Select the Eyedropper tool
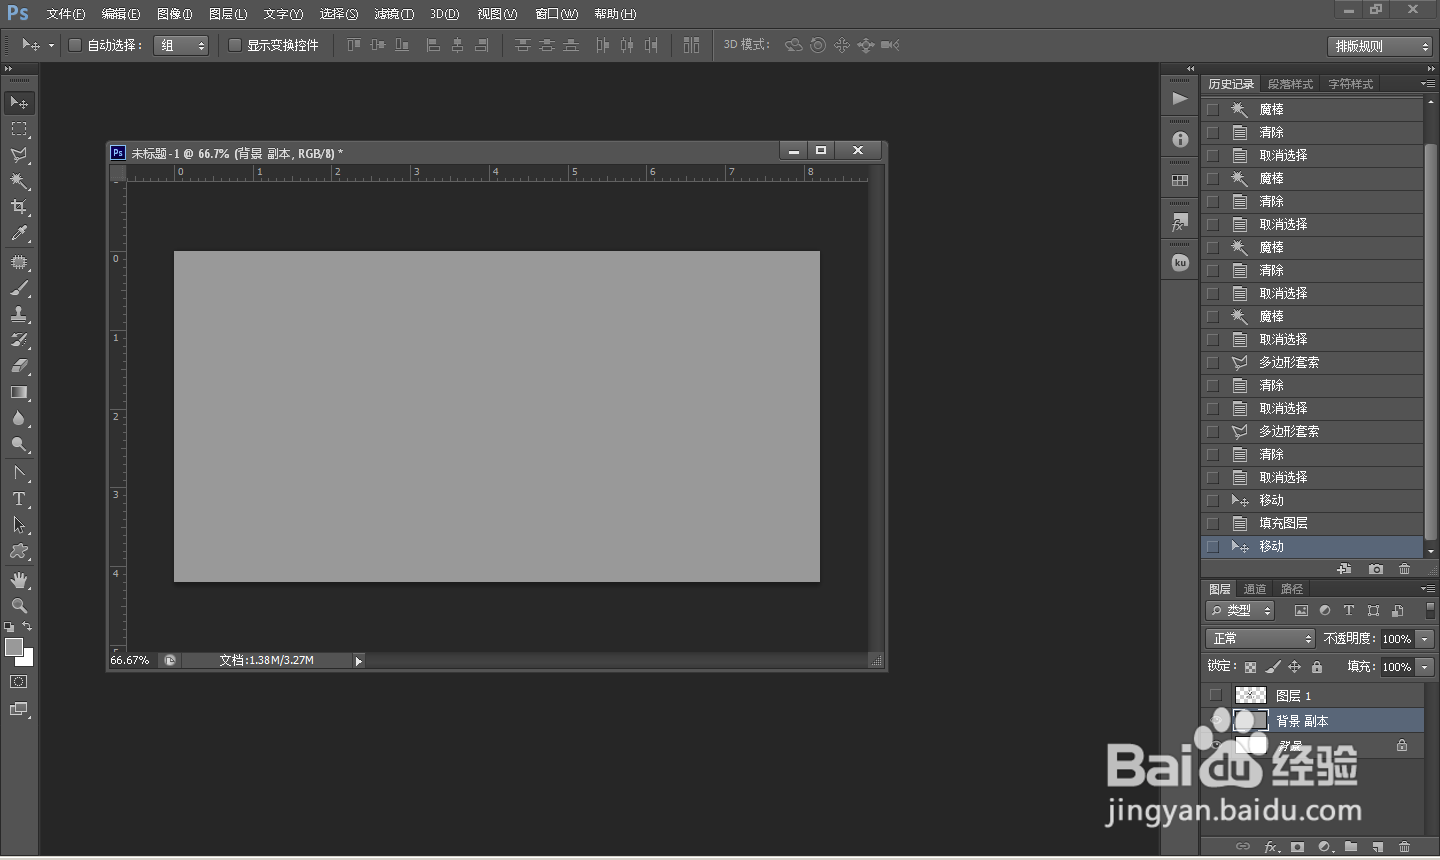Image resolution: width=1440 pixels, height=860 pixels. coord(19,233)
